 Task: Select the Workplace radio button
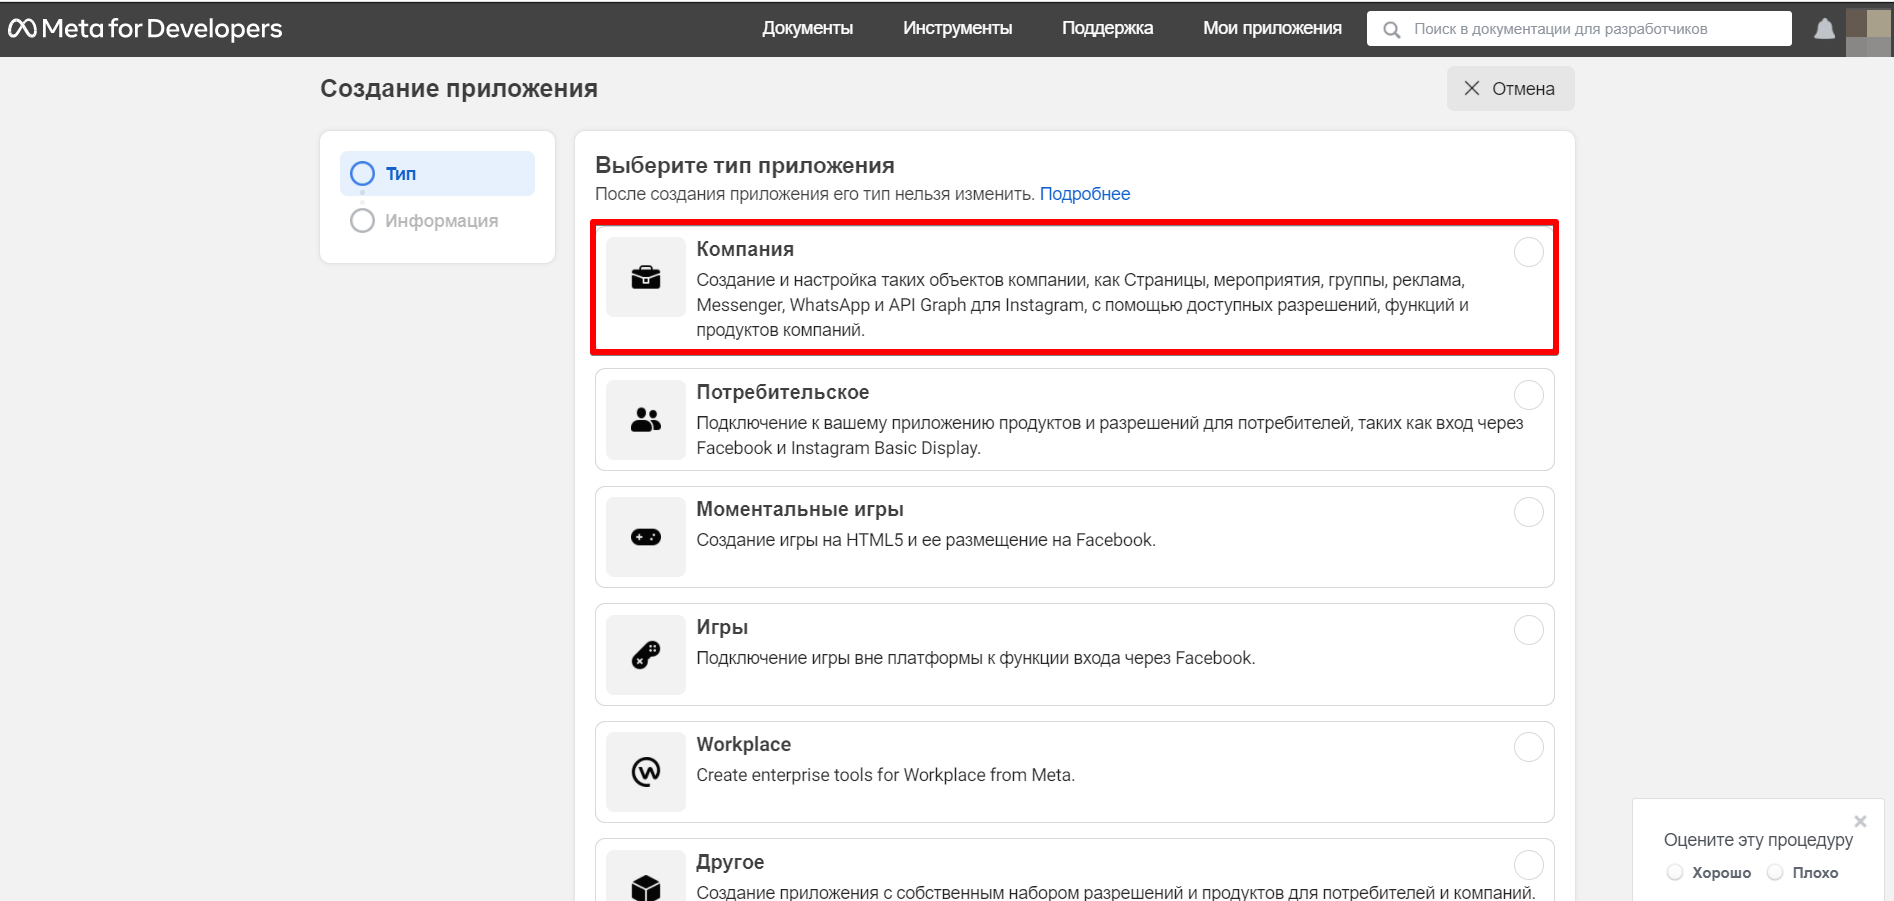point(1528,747)
